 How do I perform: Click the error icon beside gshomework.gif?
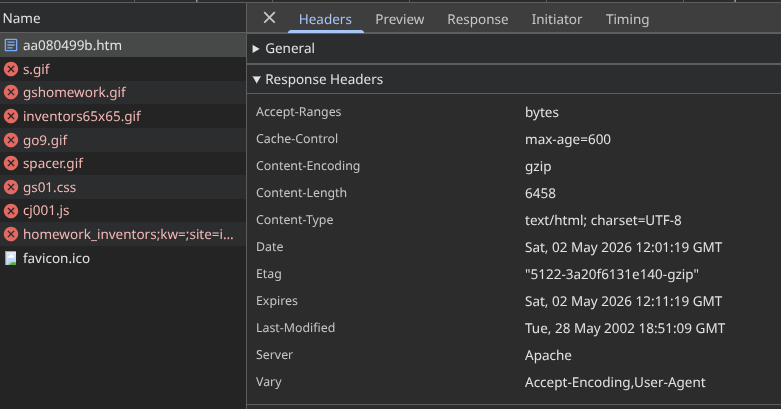pos(10,92)
